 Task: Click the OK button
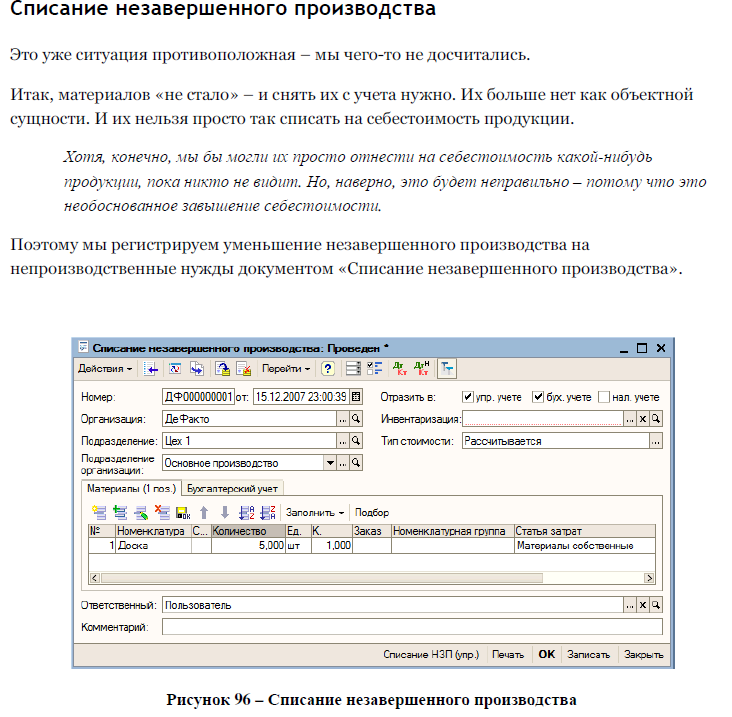(547, 655)
